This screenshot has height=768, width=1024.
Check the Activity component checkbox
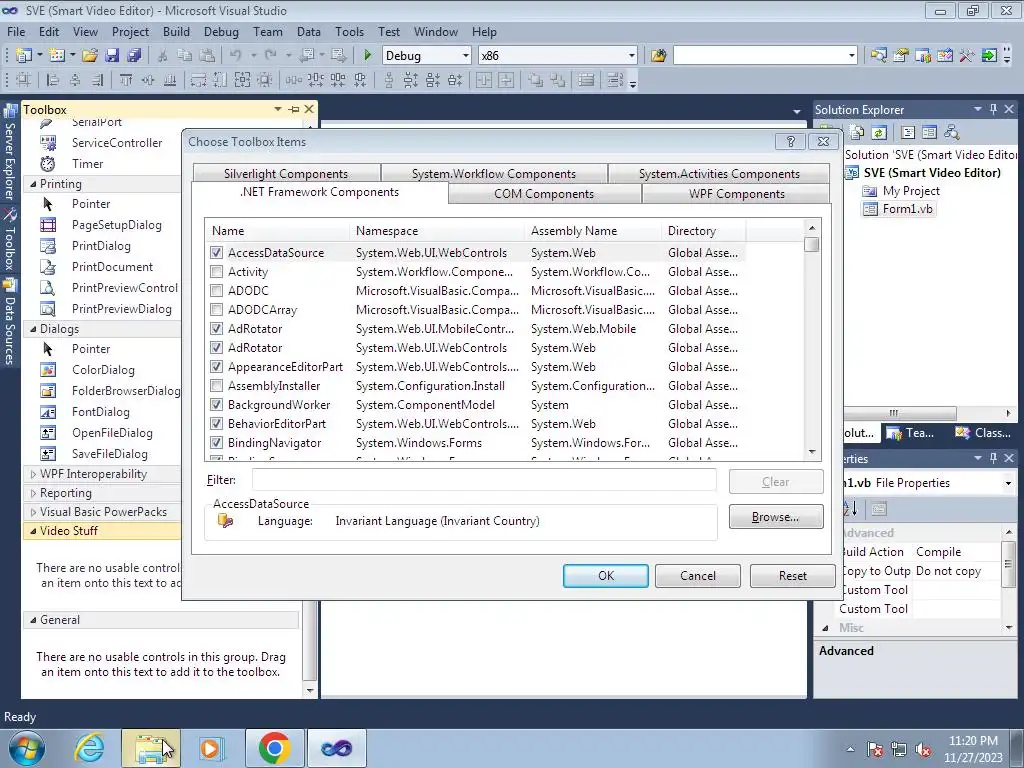pos(216,272)
